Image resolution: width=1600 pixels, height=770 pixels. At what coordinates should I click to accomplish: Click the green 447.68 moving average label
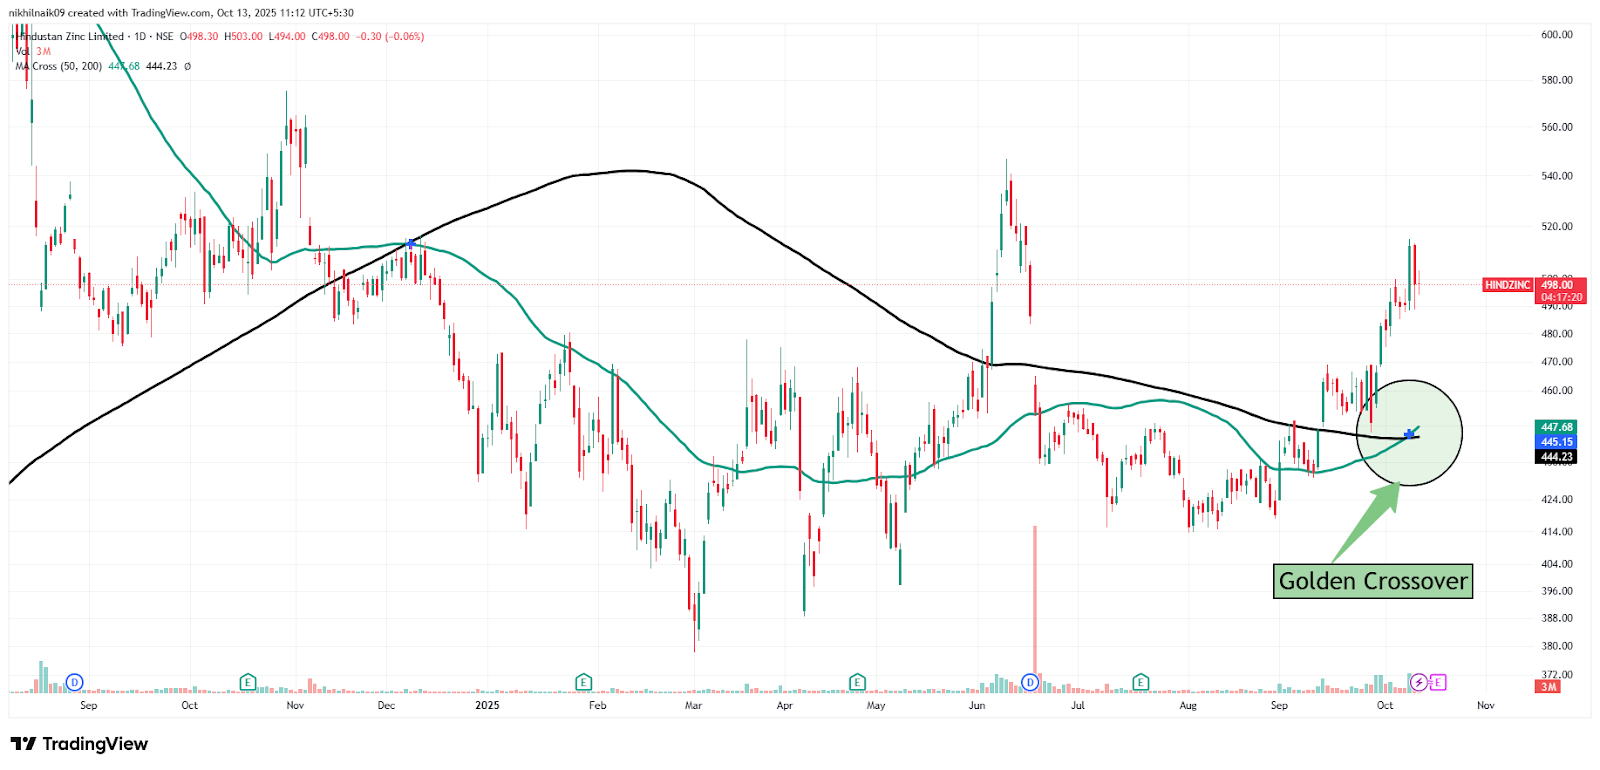[x=1556, y=427]
